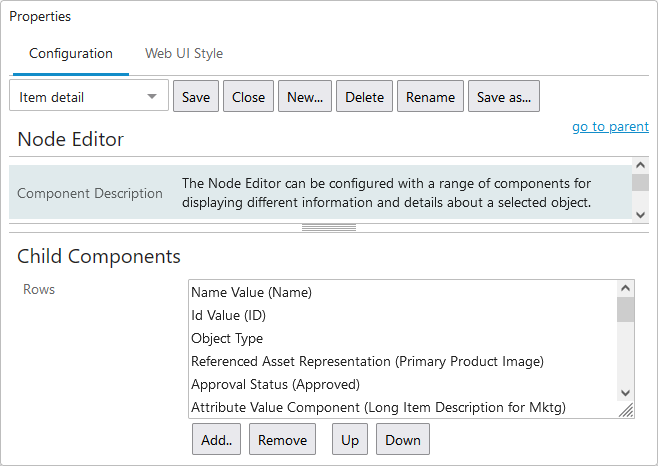Viewport: 658px width, 466px height.
Task: Follow the go to parent link
Action: [x=611, y=126]
